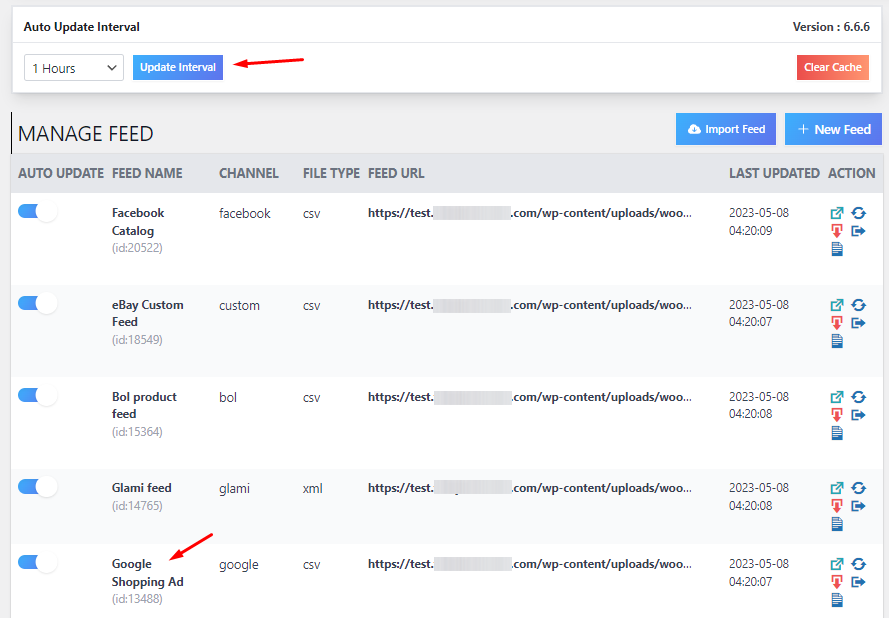Open the Glami feed in new tab
Image resolution: width=889 pixels, height=618 pixels.
pos(837,488)
